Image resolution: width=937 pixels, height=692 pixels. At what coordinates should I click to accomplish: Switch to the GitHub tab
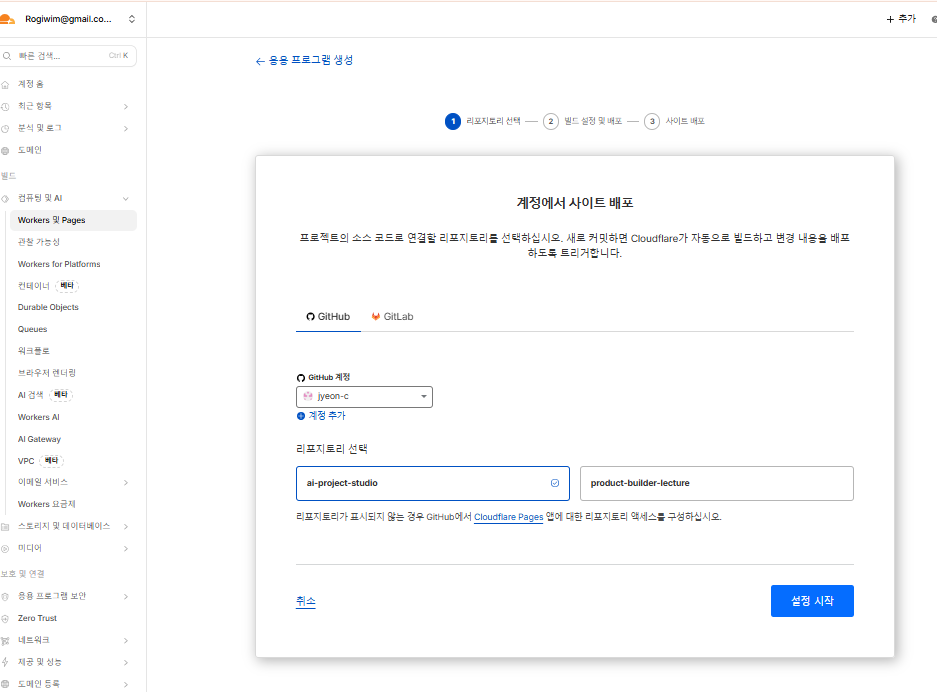coord(328,317)
